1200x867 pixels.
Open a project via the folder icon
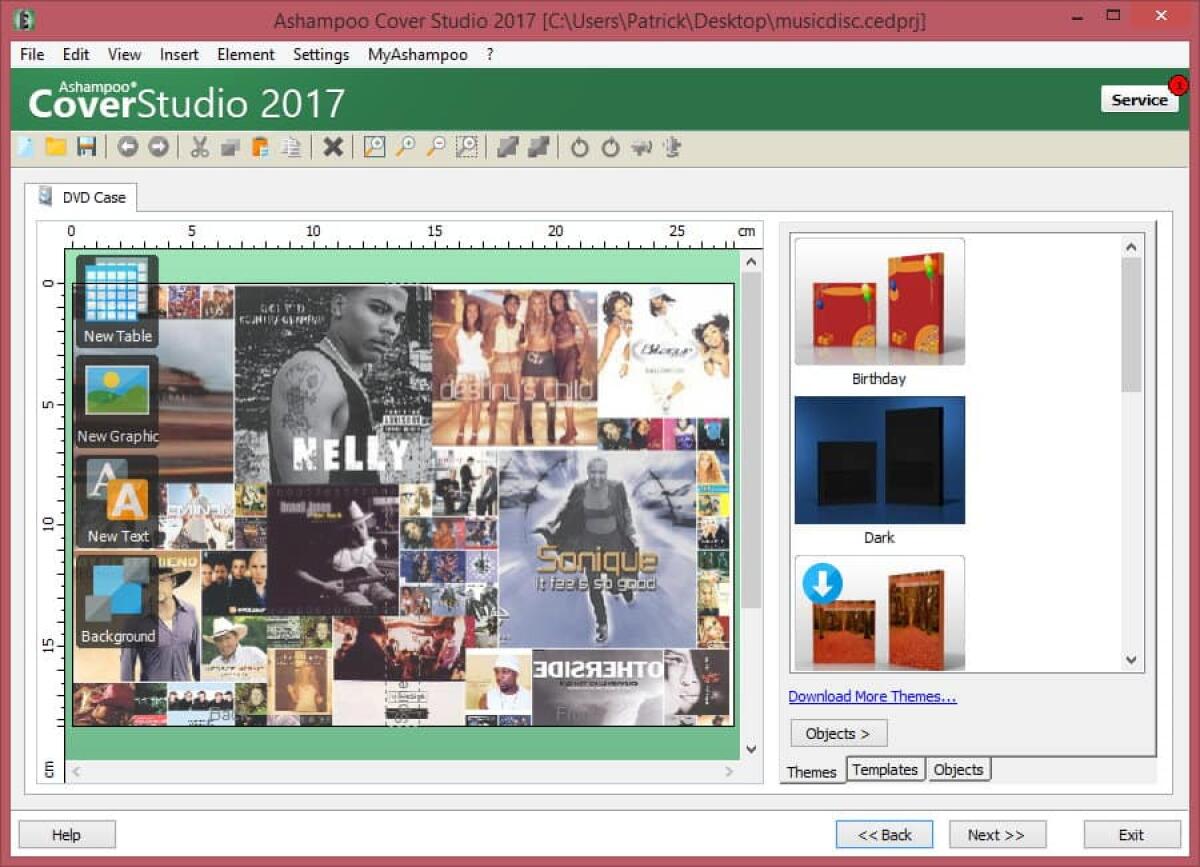pos(55,147)
